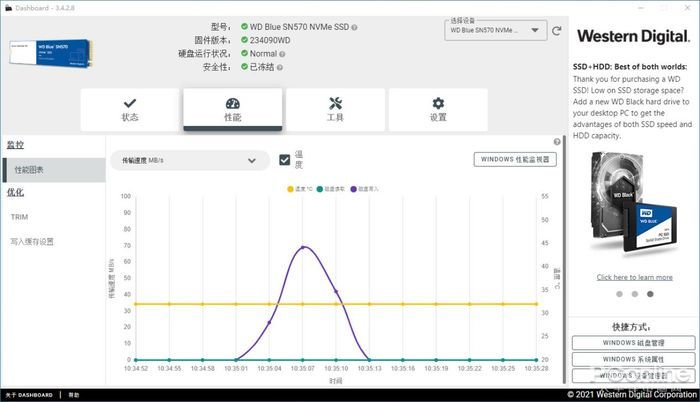Click 关于 DASHBOARD in the footer
The image size is (700, 402).
(x=29, y=395)
